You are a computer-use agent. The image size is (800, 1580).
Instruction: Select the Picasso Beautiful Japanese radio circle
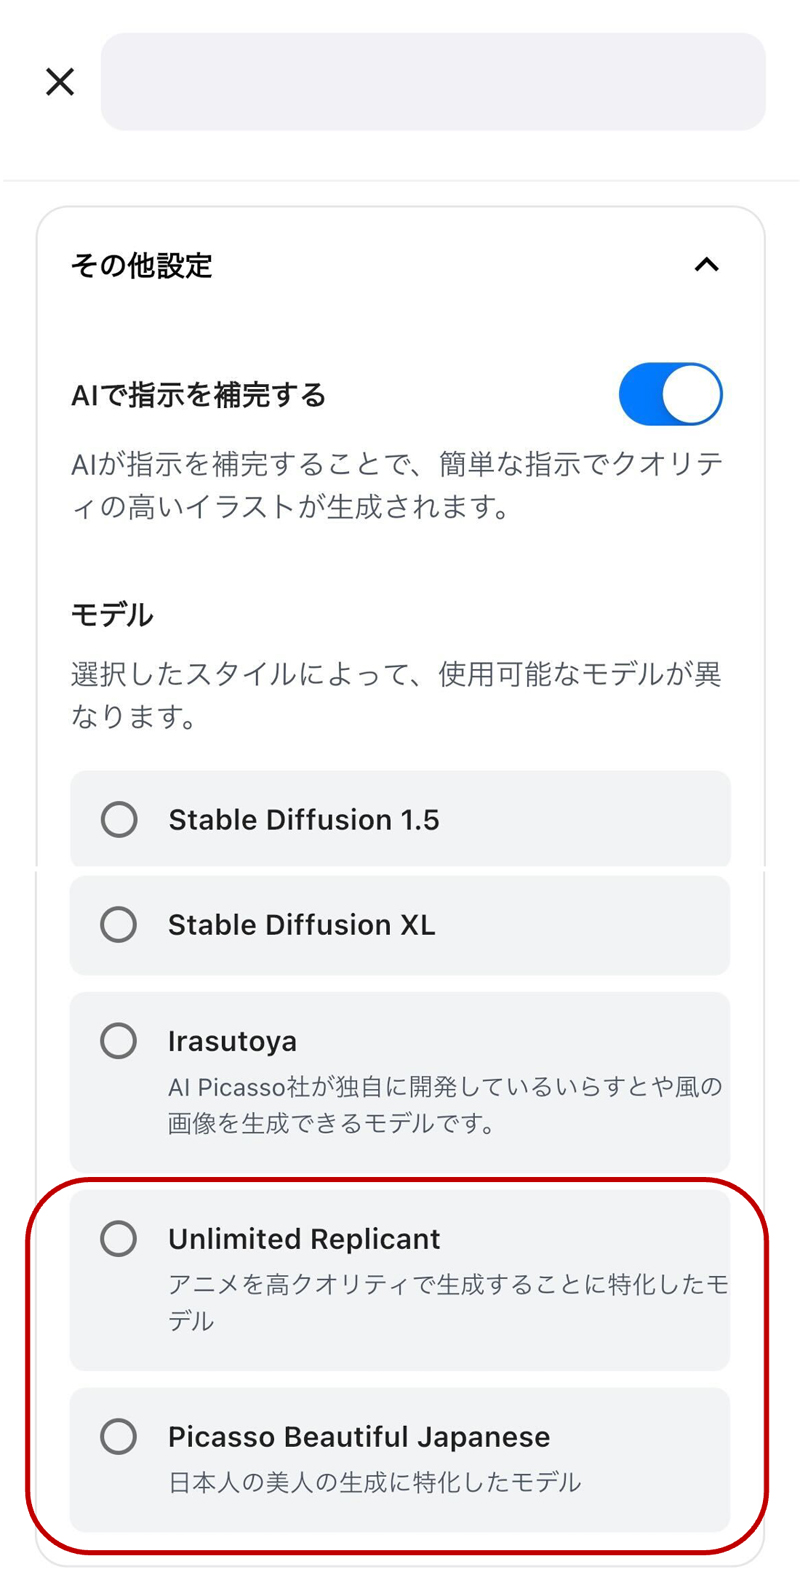pyautogui.click(x=119, y=1437)
